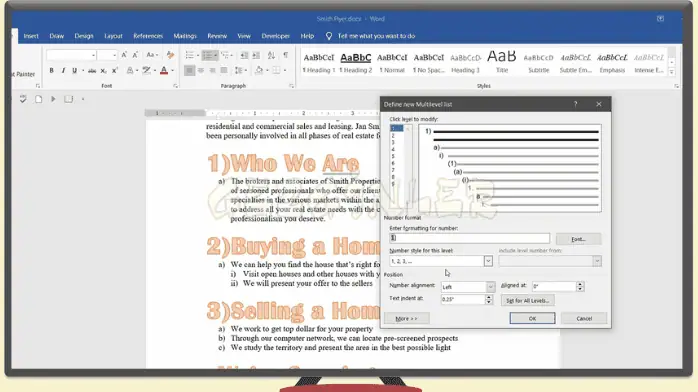Click the red font color swatch
698x392 pixels.
pos(164,70)
